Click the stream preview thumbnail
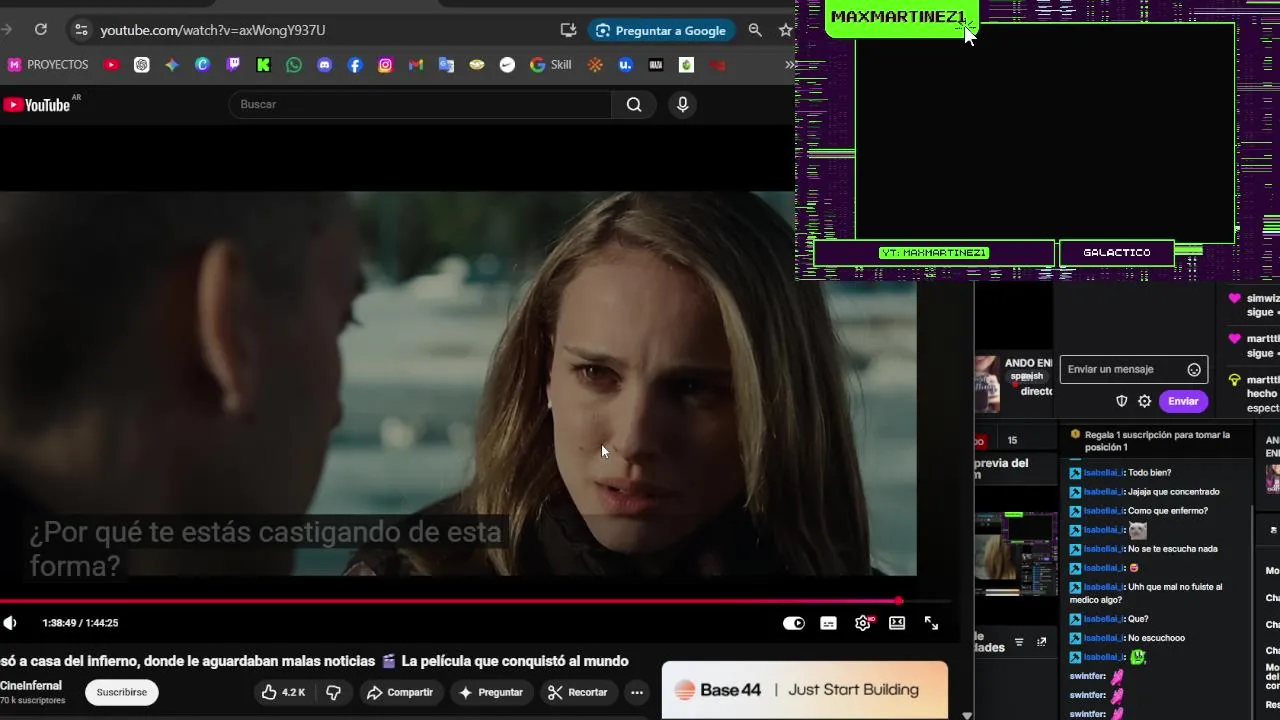 coord(1016,555)
